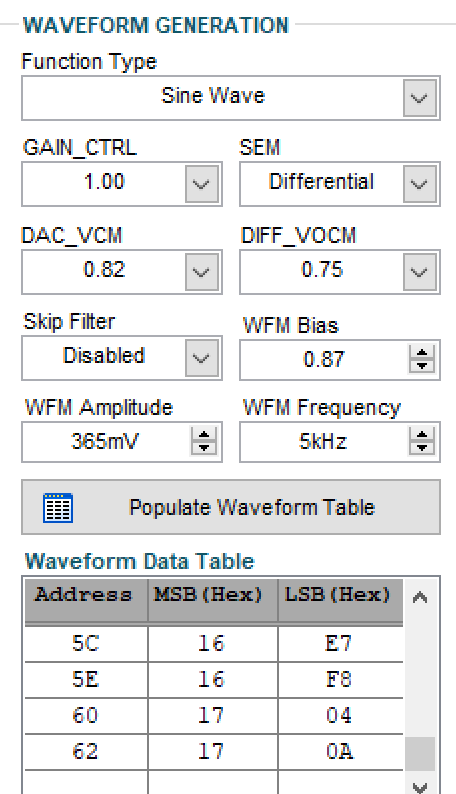Expand the GAIN_CTRL dropdown
The width and height of the screenshot is (456, 794).
pos(201,184)
